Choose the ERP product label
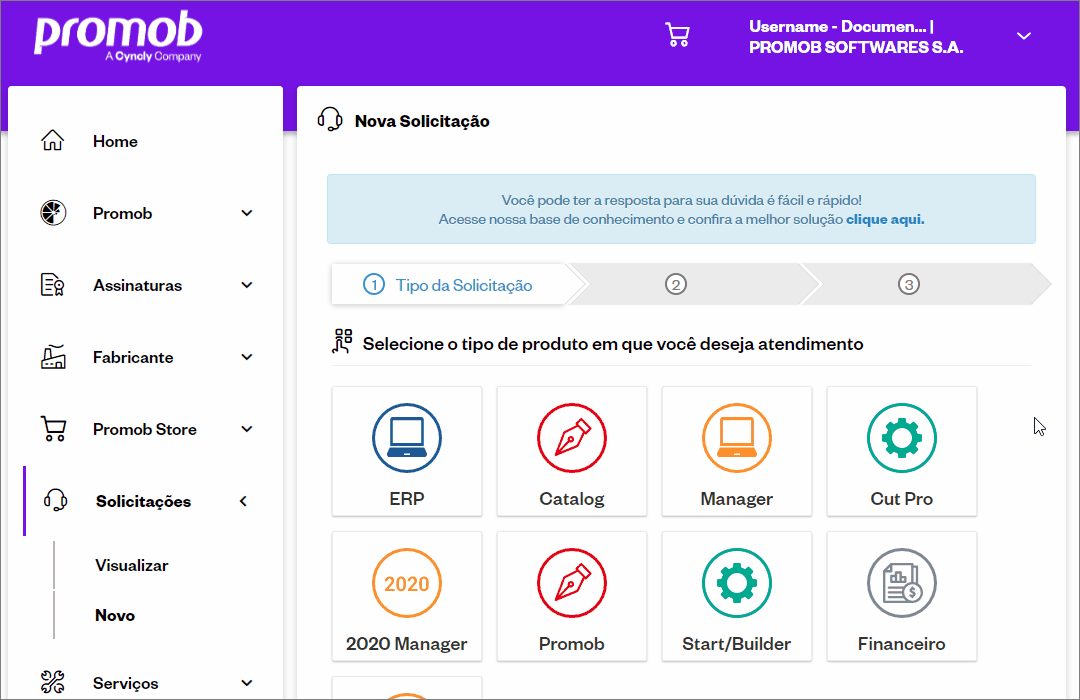The width and height of the screenshot is (1080, 700). (406, 499)
